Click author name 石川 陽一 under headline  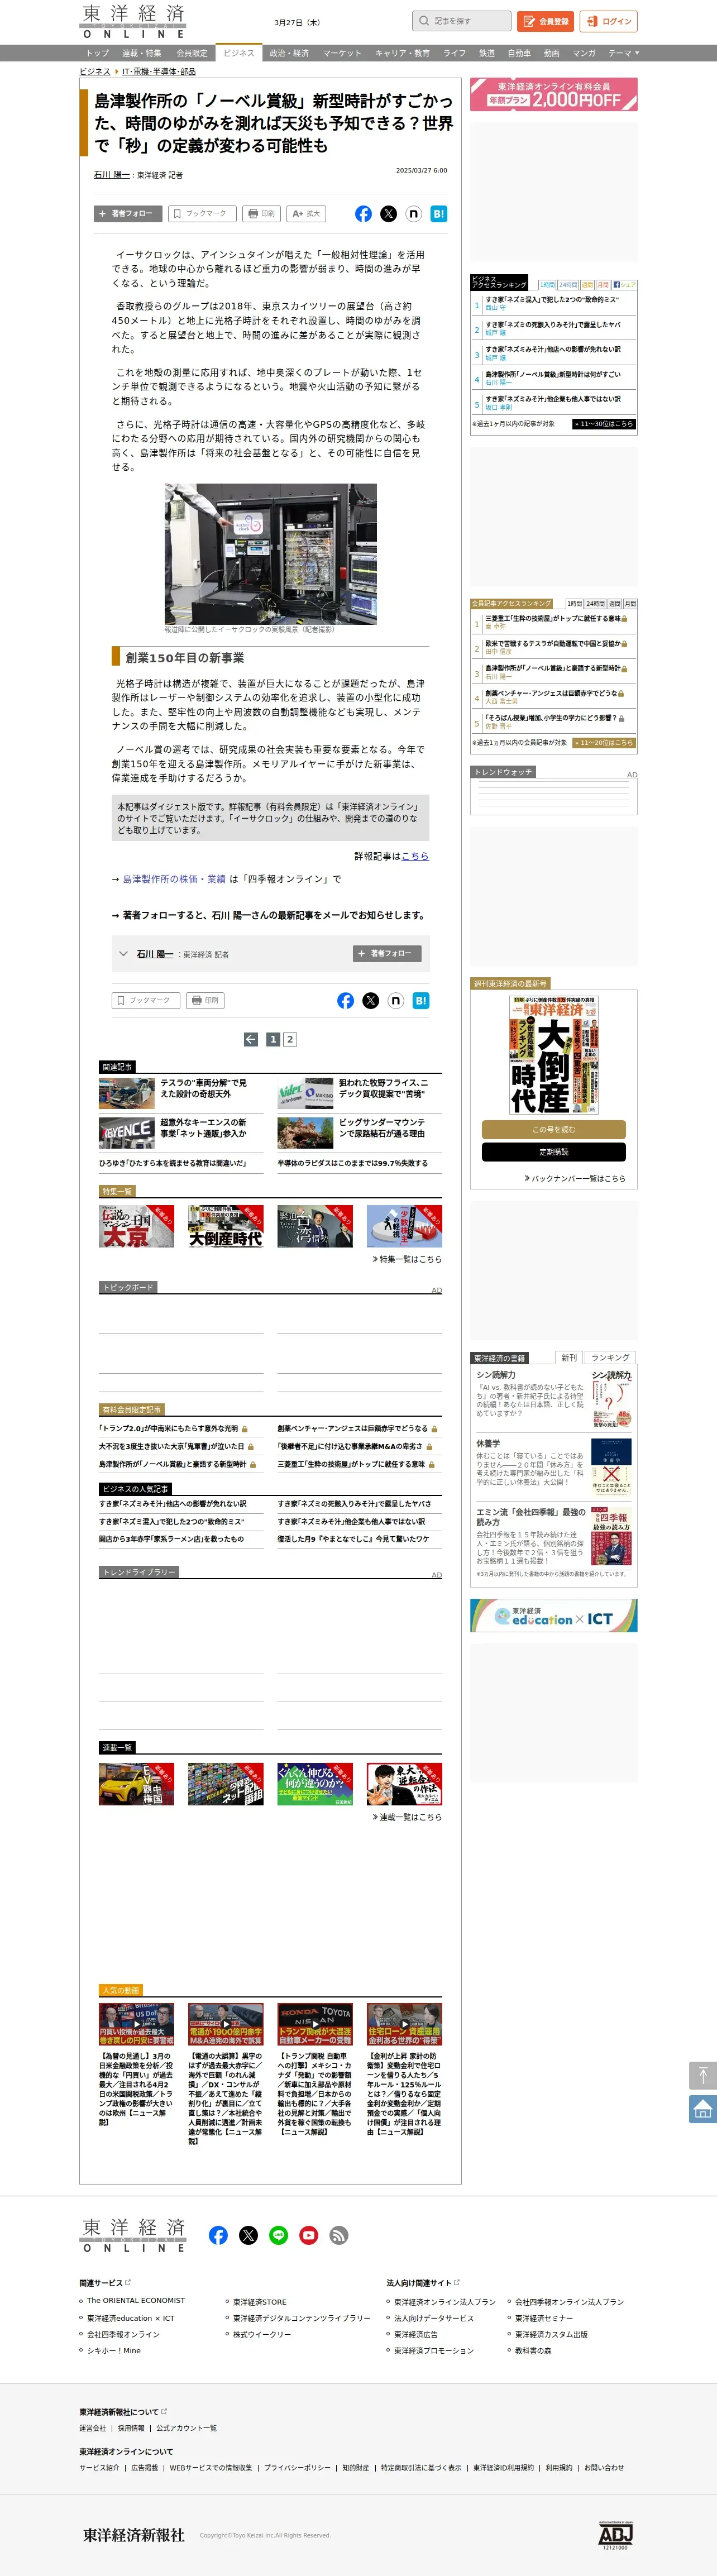pyautogui.click(x=112, y=174)
